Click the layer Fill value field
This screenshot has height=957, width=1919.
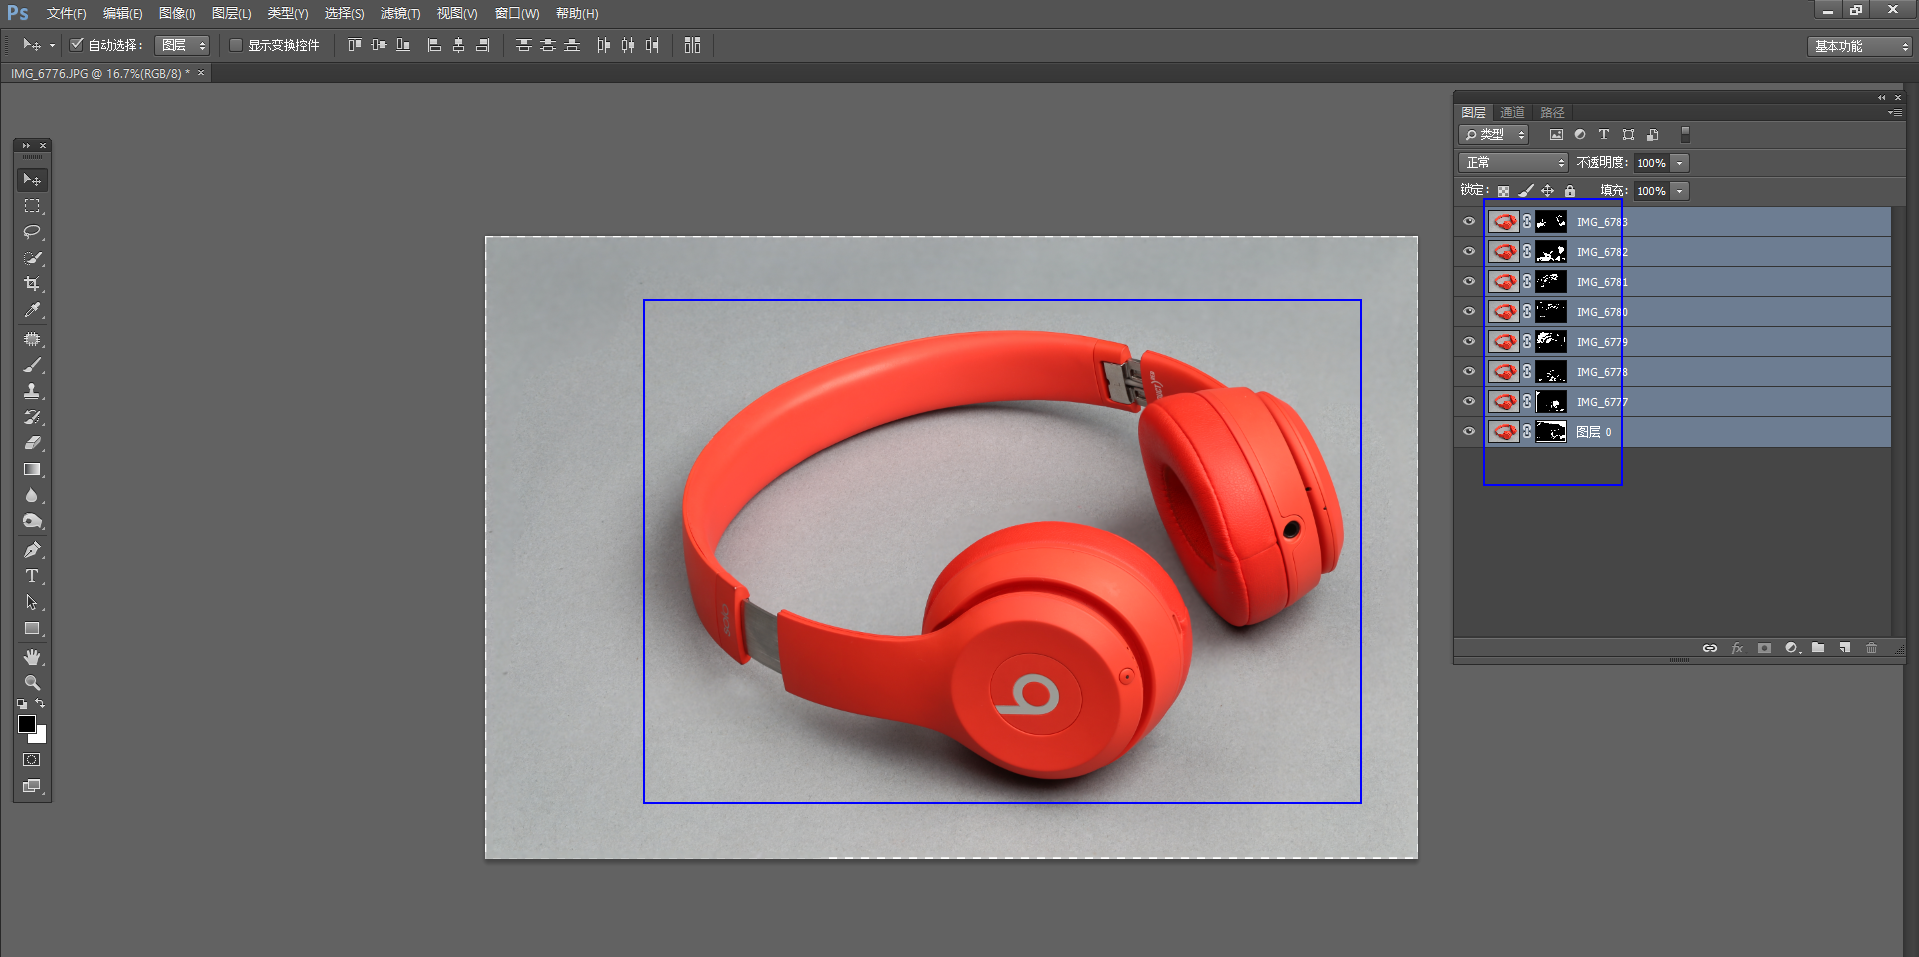point(1652,191)
